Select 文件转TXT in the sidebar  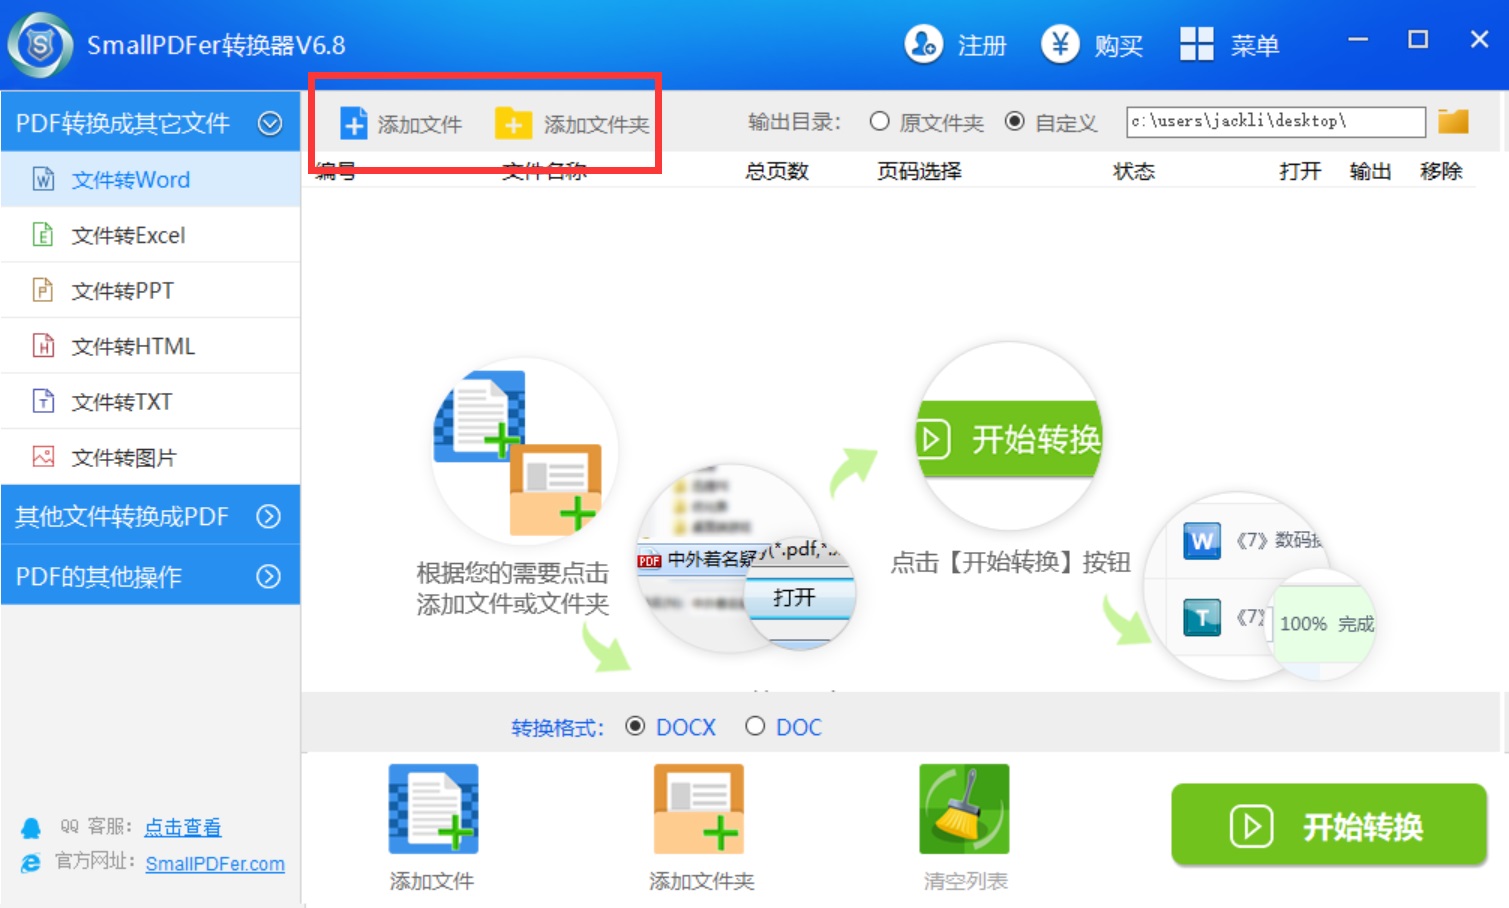point(150,402)
